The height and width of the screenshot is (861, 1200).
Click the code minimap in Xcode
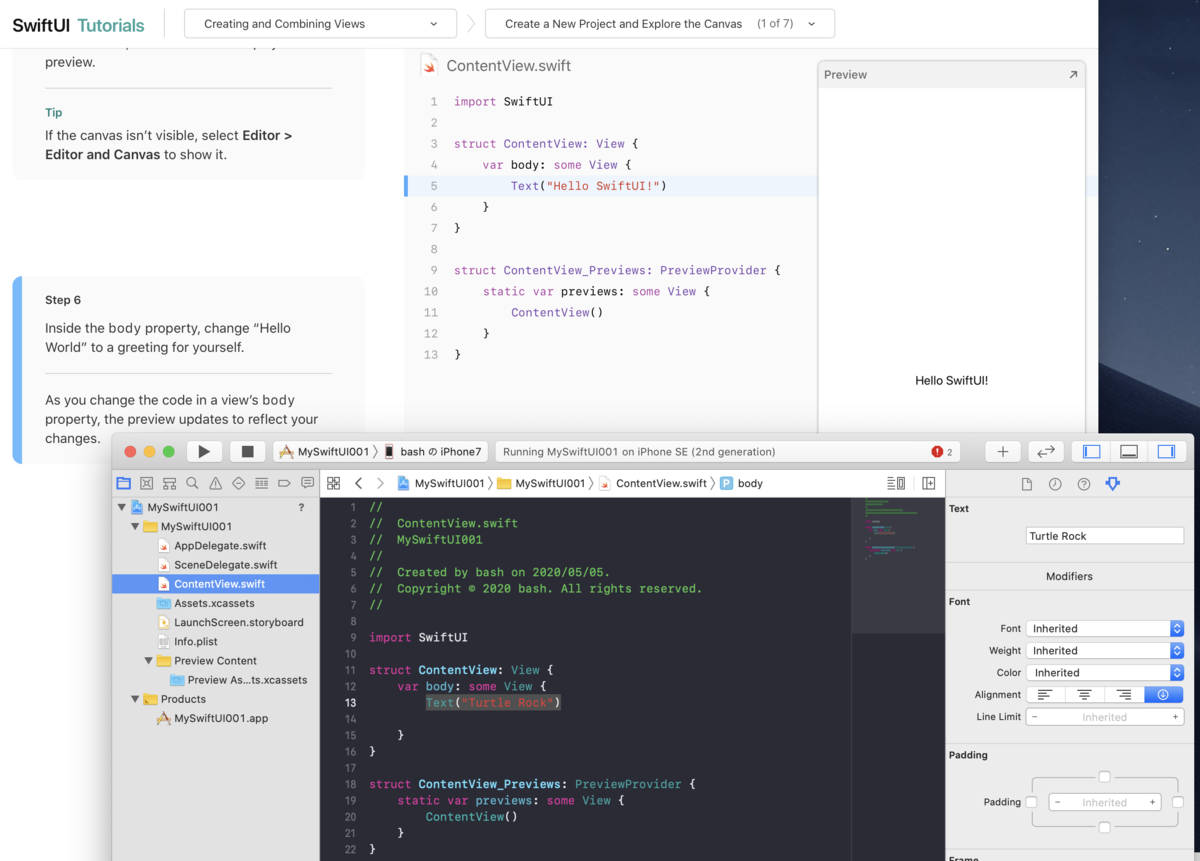tap(898, 565)
